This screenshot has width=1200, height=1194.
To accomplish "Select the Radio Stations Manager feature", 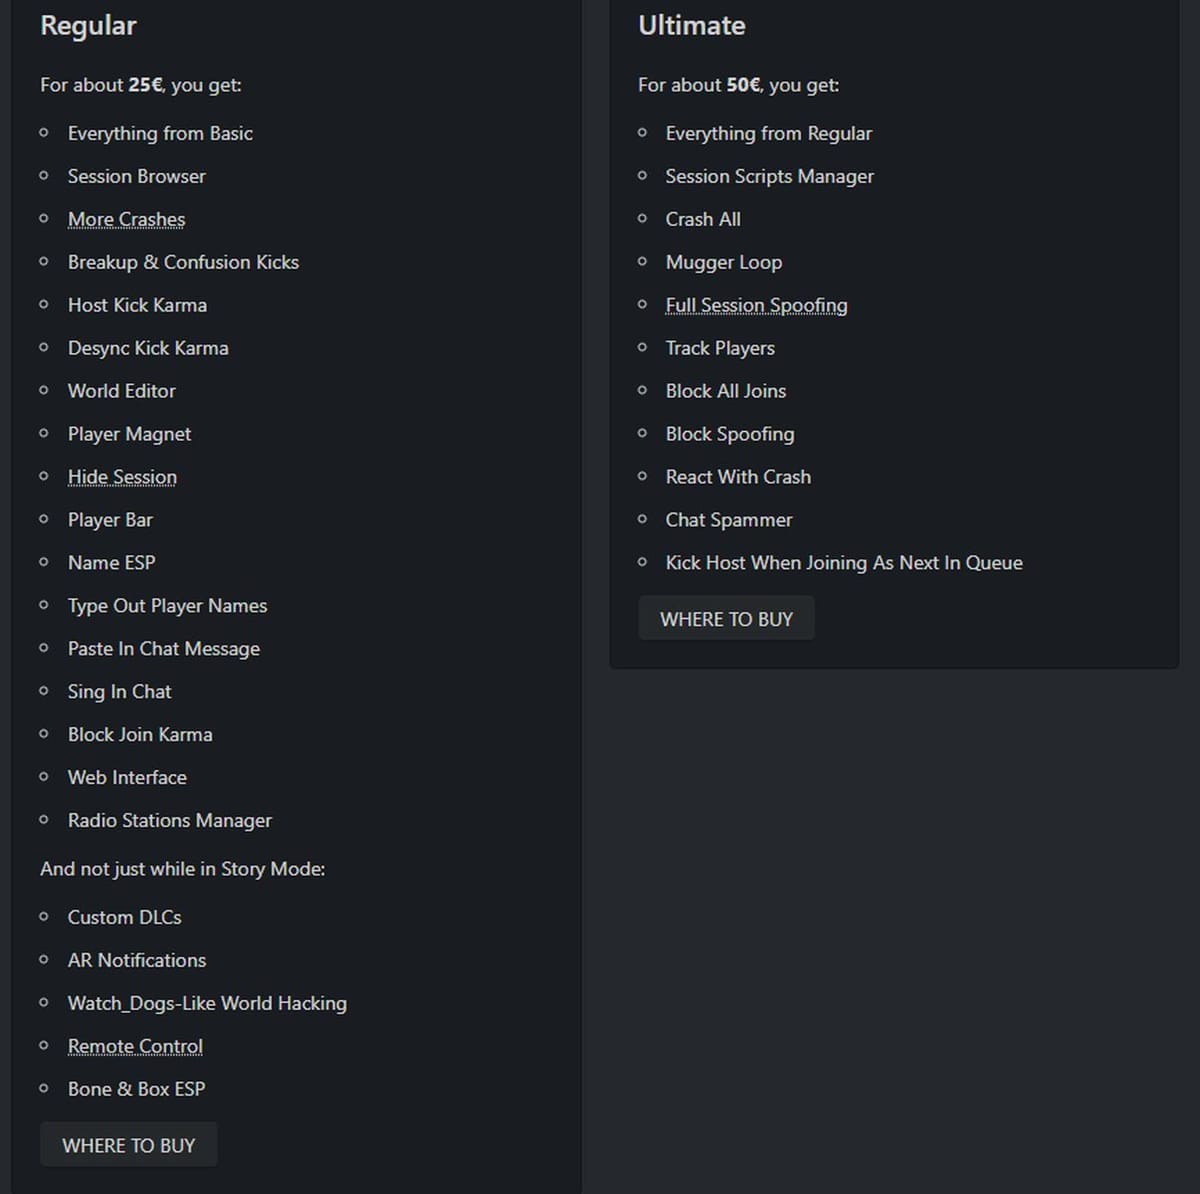I will point(169,820).
